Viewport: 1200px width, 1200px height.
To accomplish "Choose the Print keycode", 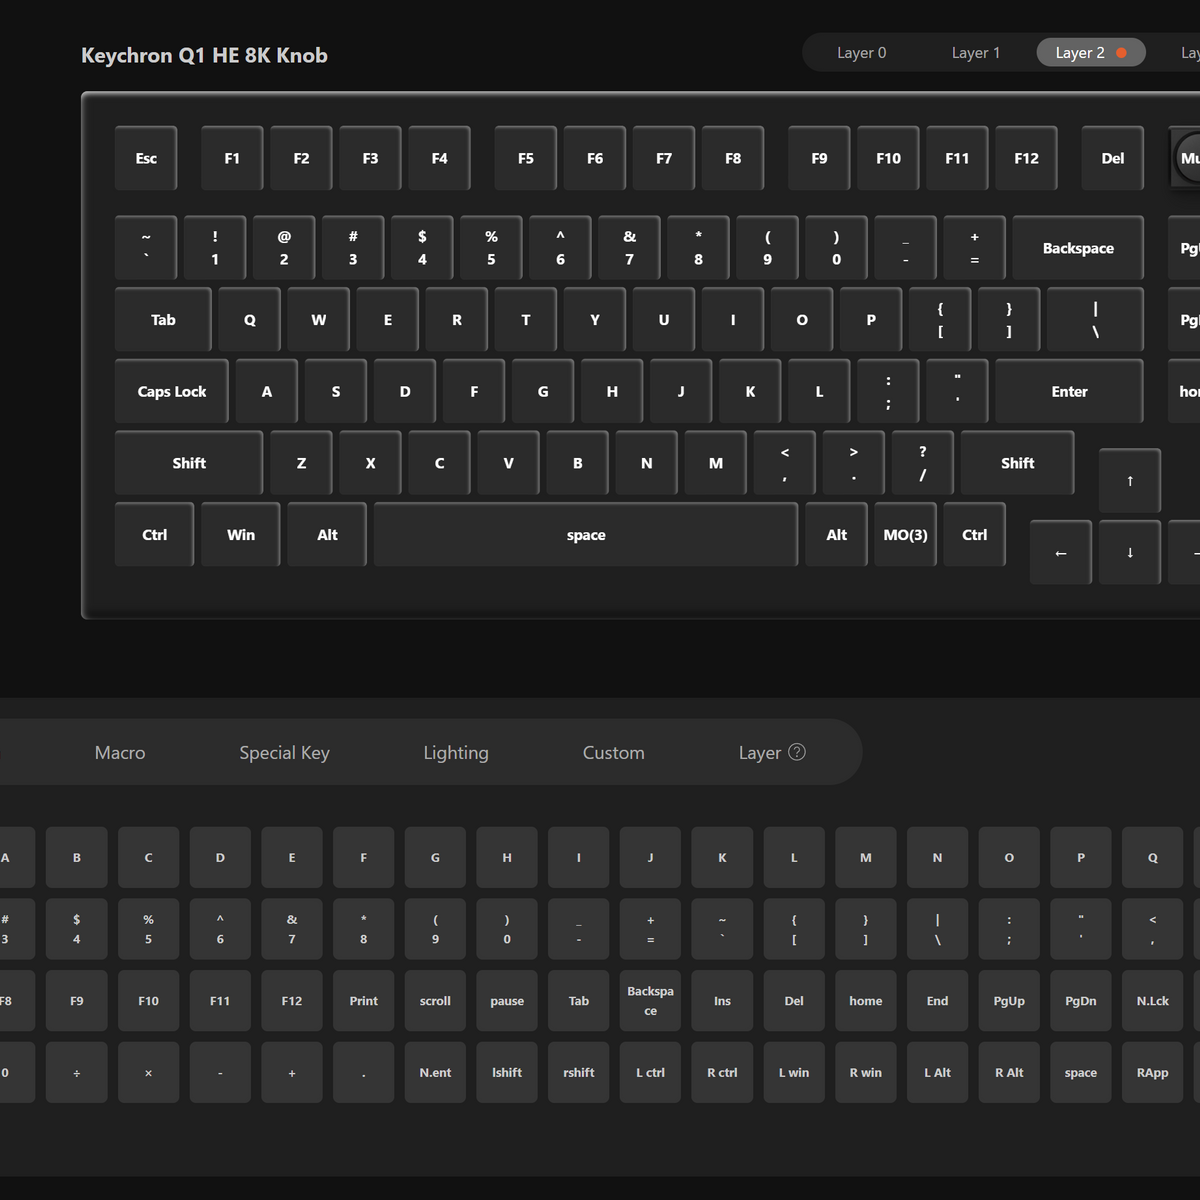I will pos(363,1001).
